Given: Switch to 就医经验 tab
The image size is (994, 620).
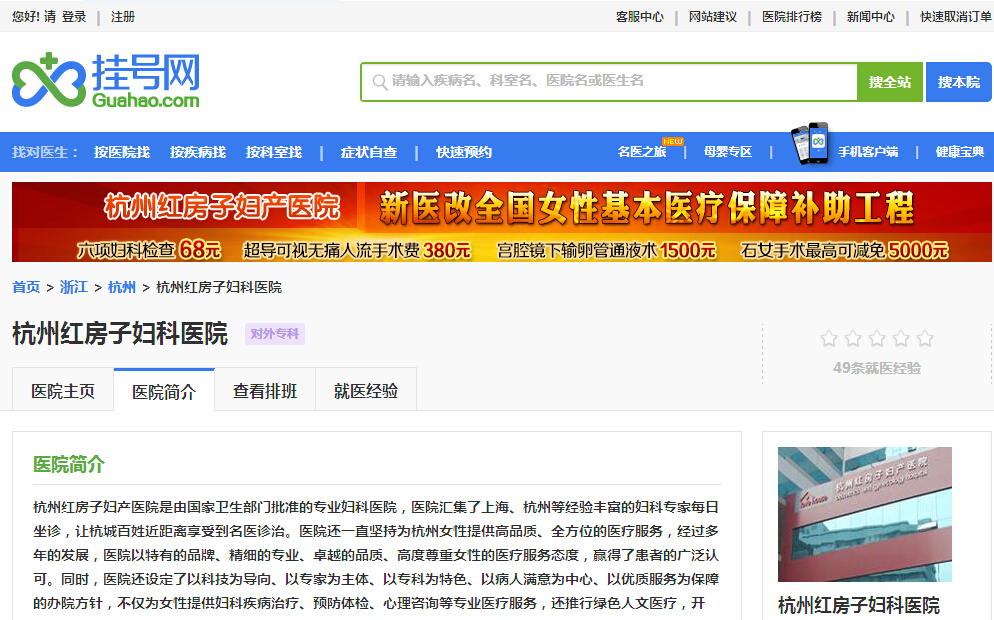Looking at the screenshot, I should pos(366,391).
